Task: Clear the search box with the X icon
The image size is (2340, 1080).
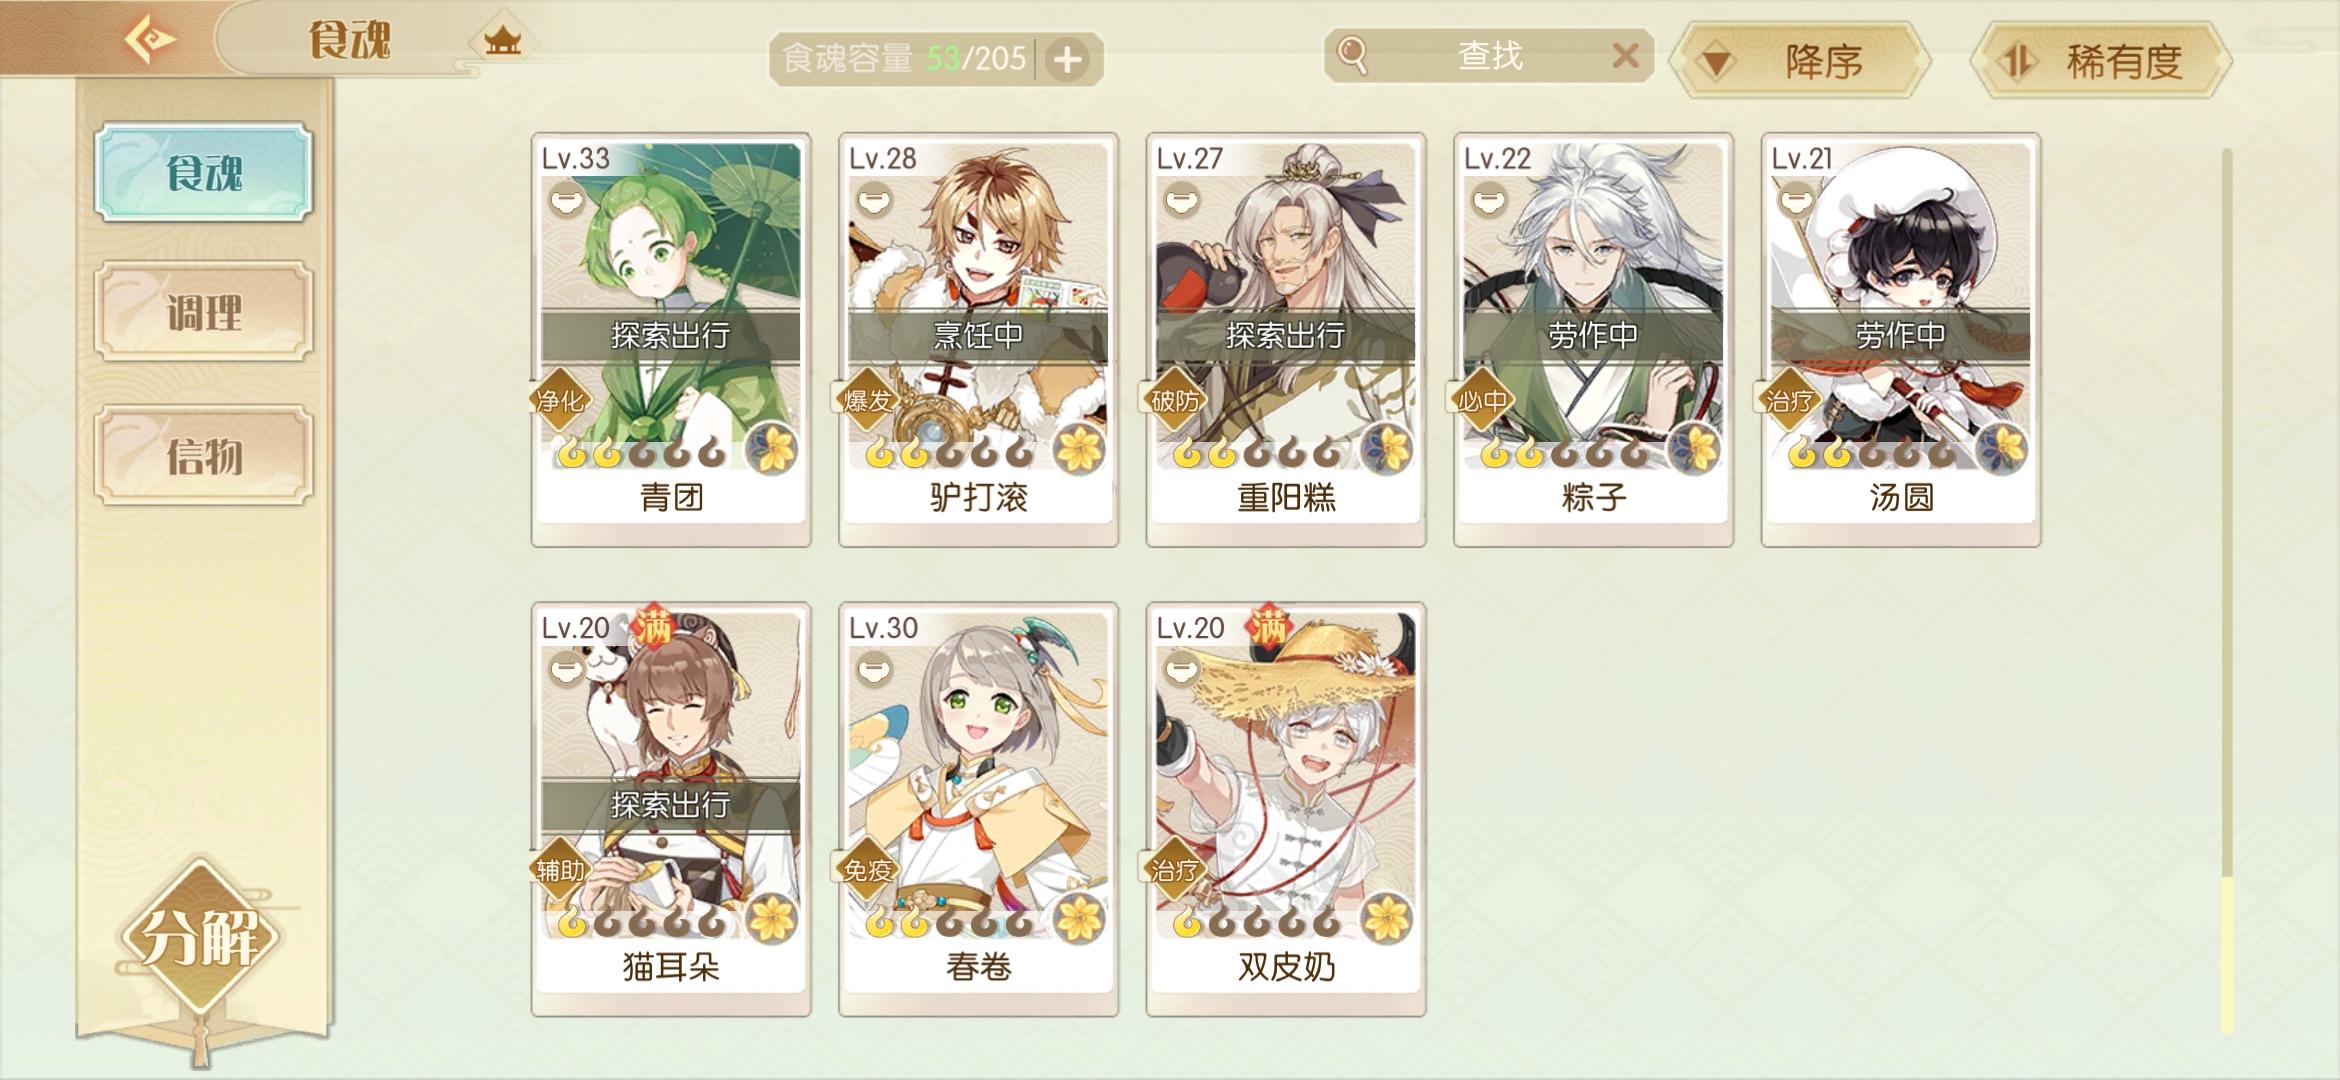Action: pos(1625,55)
